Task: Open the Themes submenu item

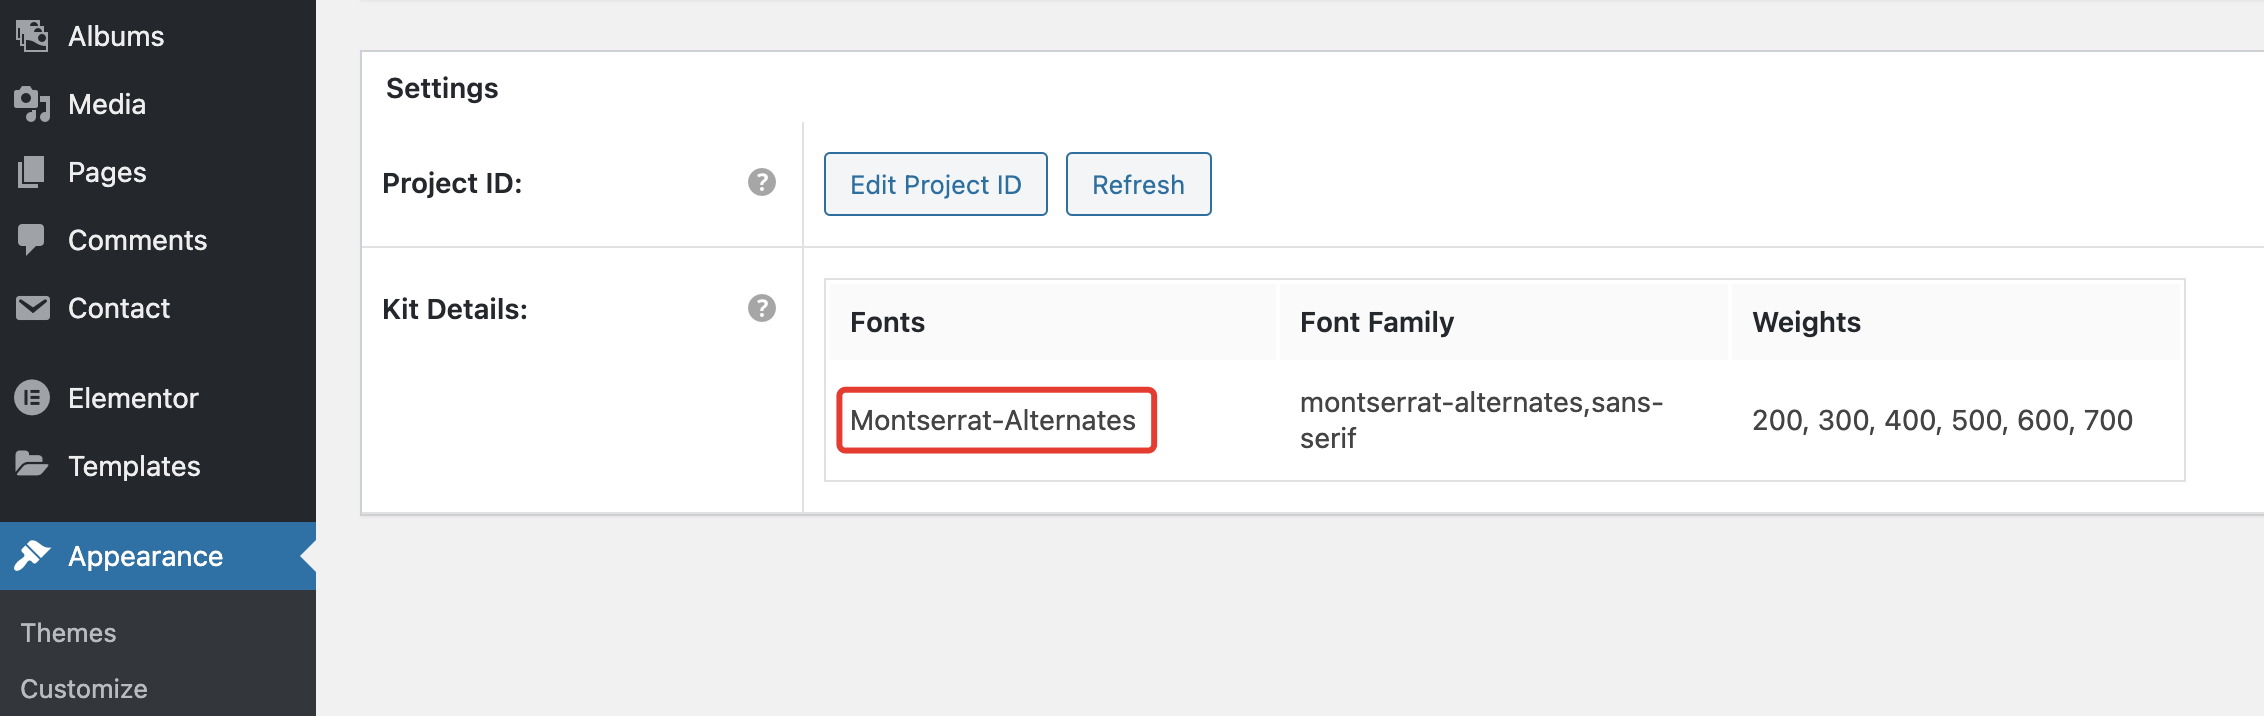Action: [x=68, y=633]
